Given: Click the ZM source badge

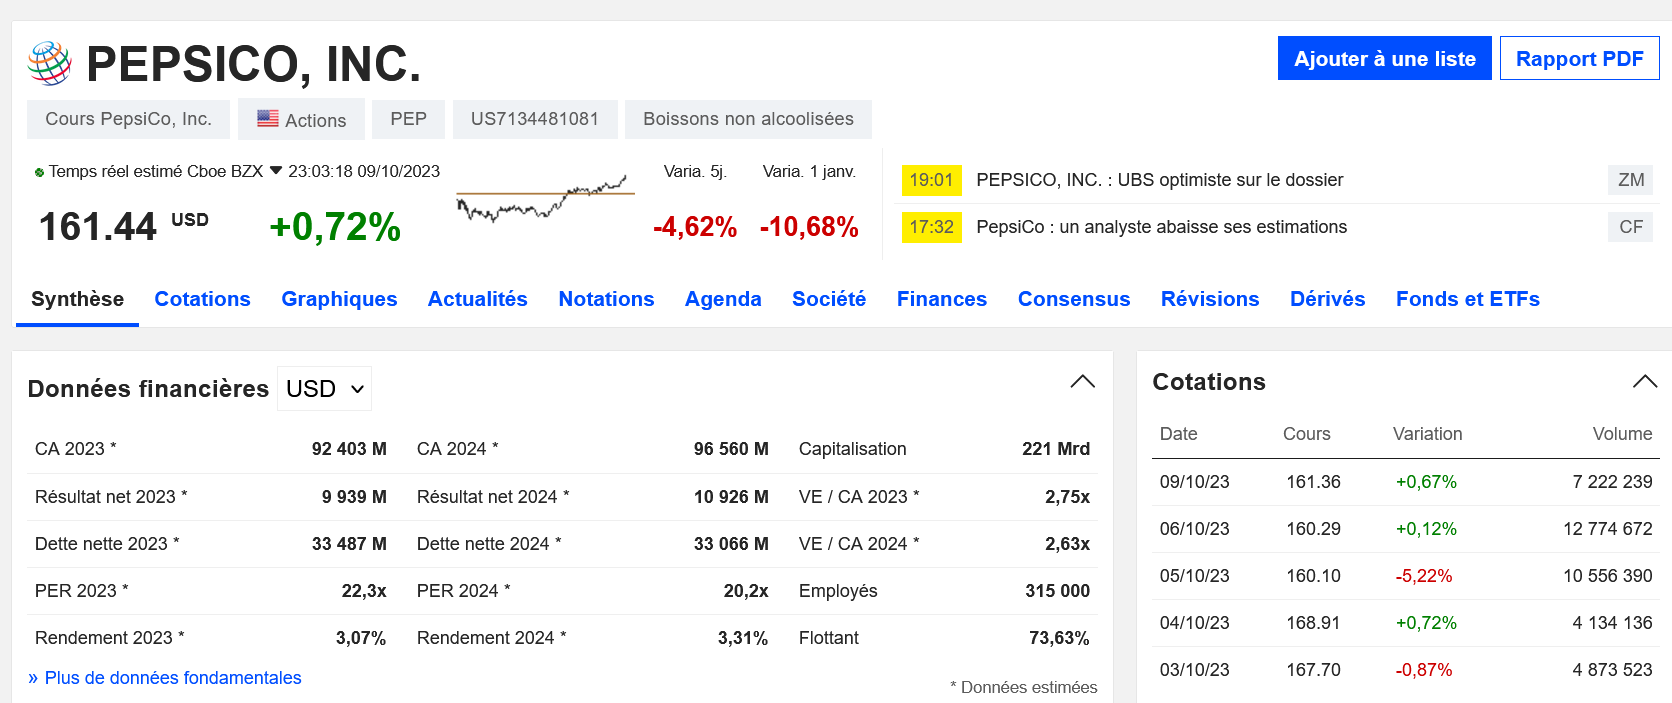Looking at the screenshot, I should click(x=1631, y=180).
